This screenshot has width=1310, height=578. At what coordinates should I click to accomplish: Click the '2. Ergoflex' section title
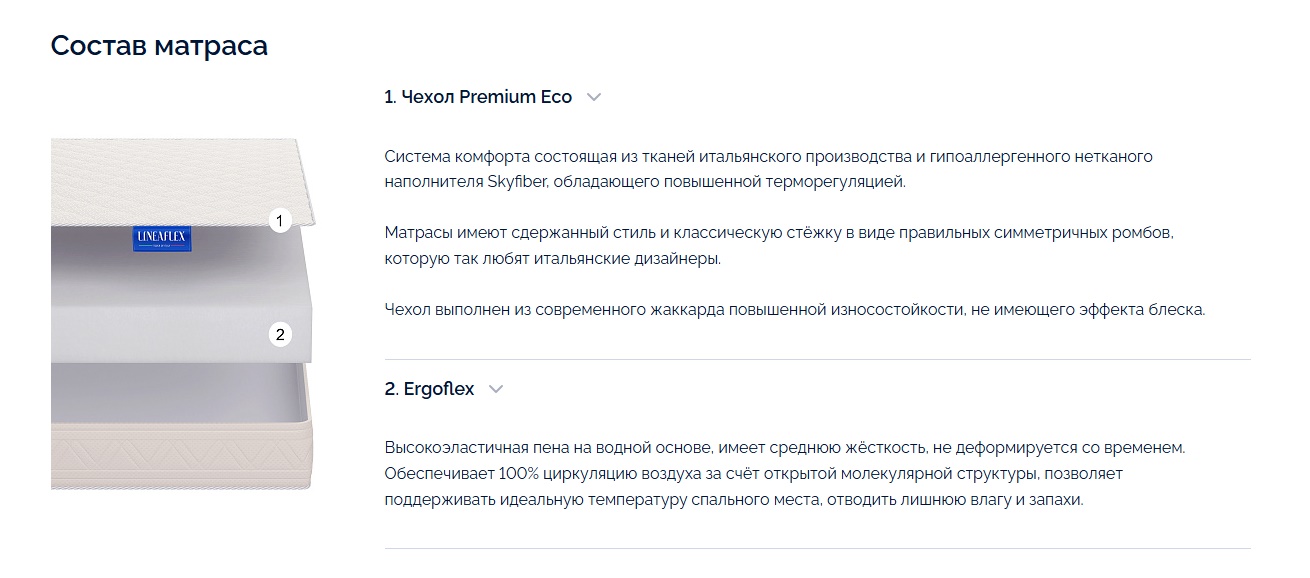point(429,389)
